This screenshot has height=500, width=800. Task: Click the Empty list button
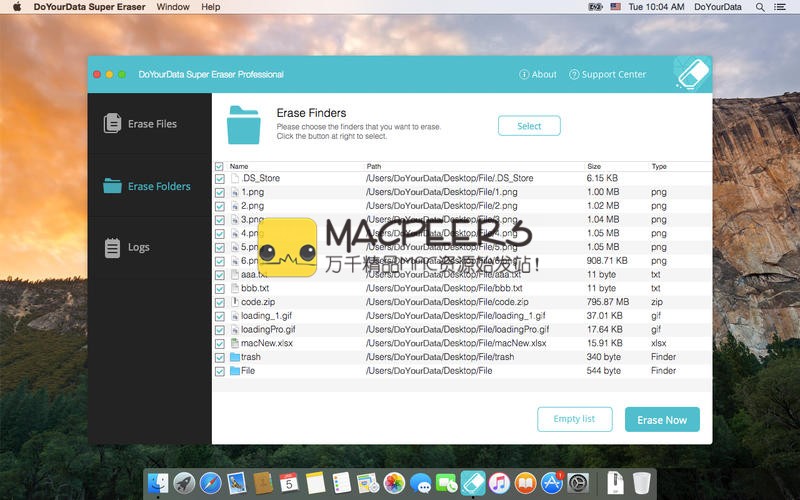pyautogui.click(x=574, y=419)
